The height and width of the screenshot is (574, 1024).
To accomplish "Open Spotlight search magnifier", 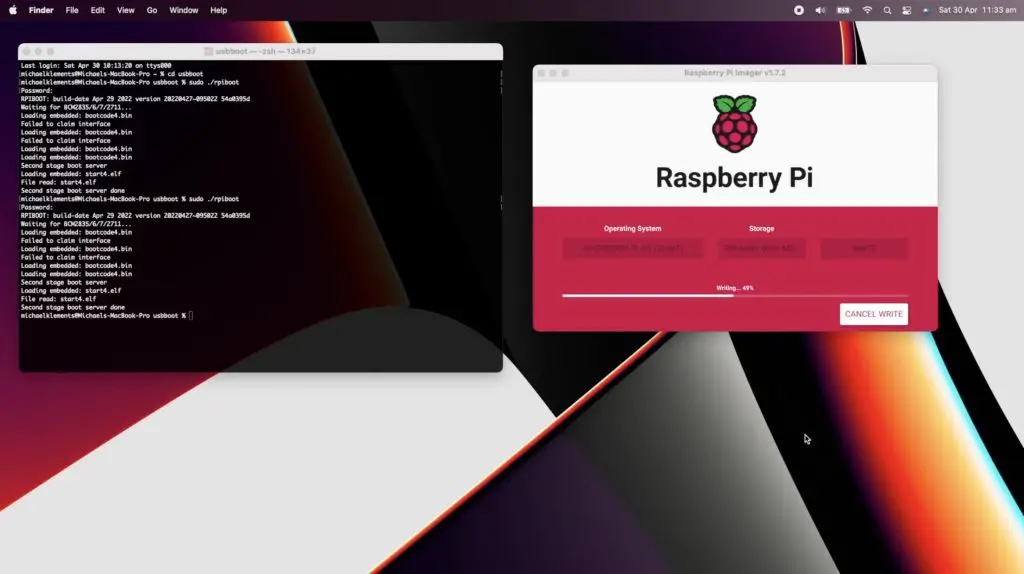I will 887,10.
